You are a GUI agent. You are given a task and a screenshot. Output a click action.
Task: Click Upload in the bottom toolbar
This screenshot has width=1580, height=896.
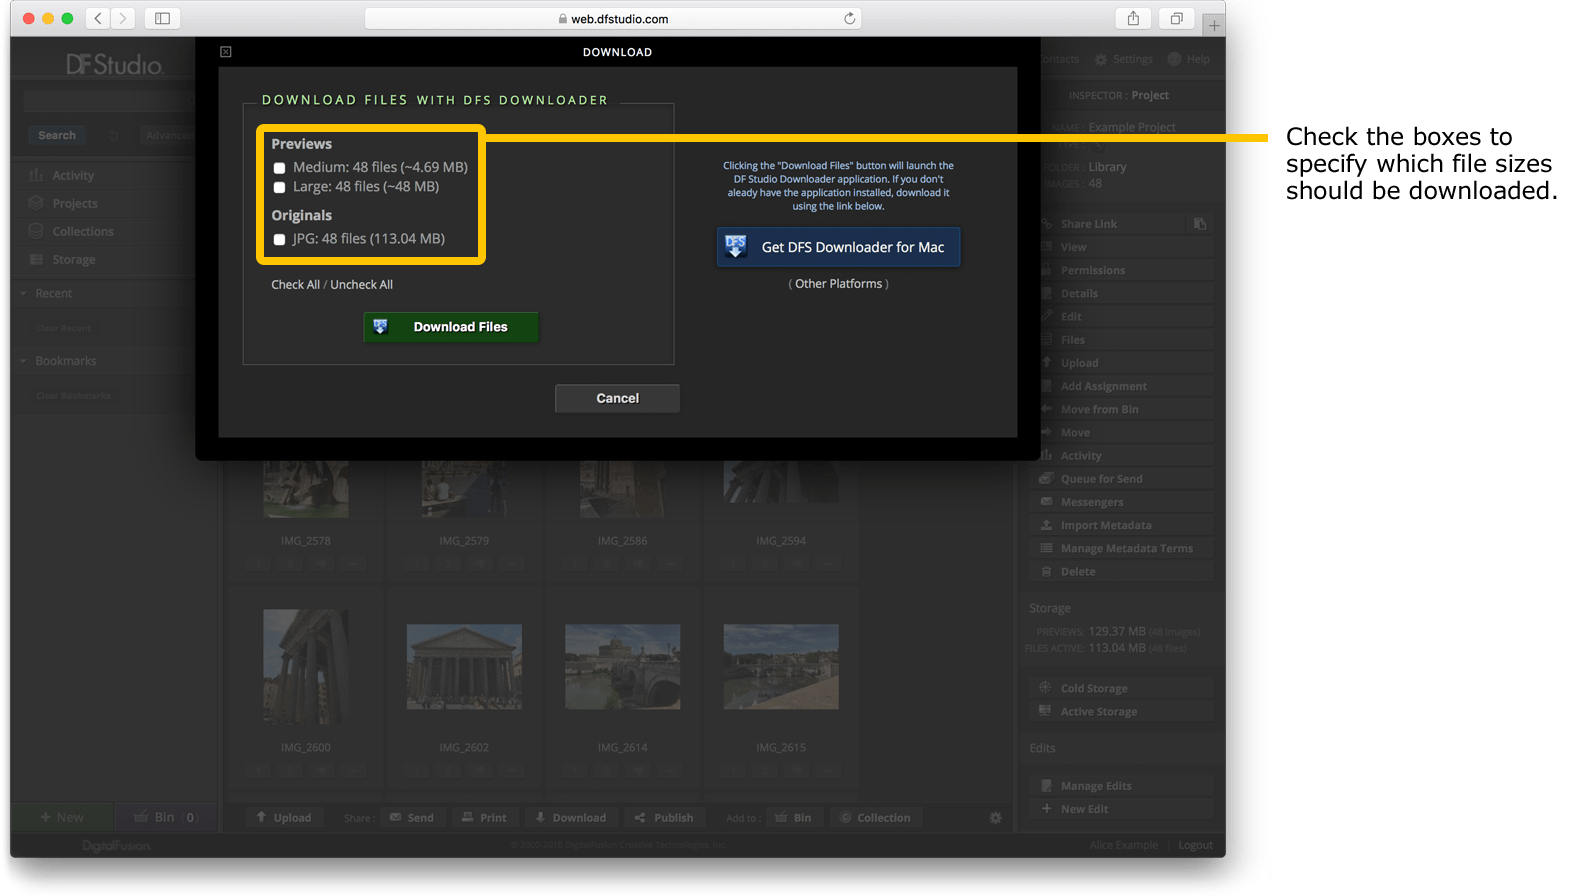pyautogui.click(x=283, y=817)
